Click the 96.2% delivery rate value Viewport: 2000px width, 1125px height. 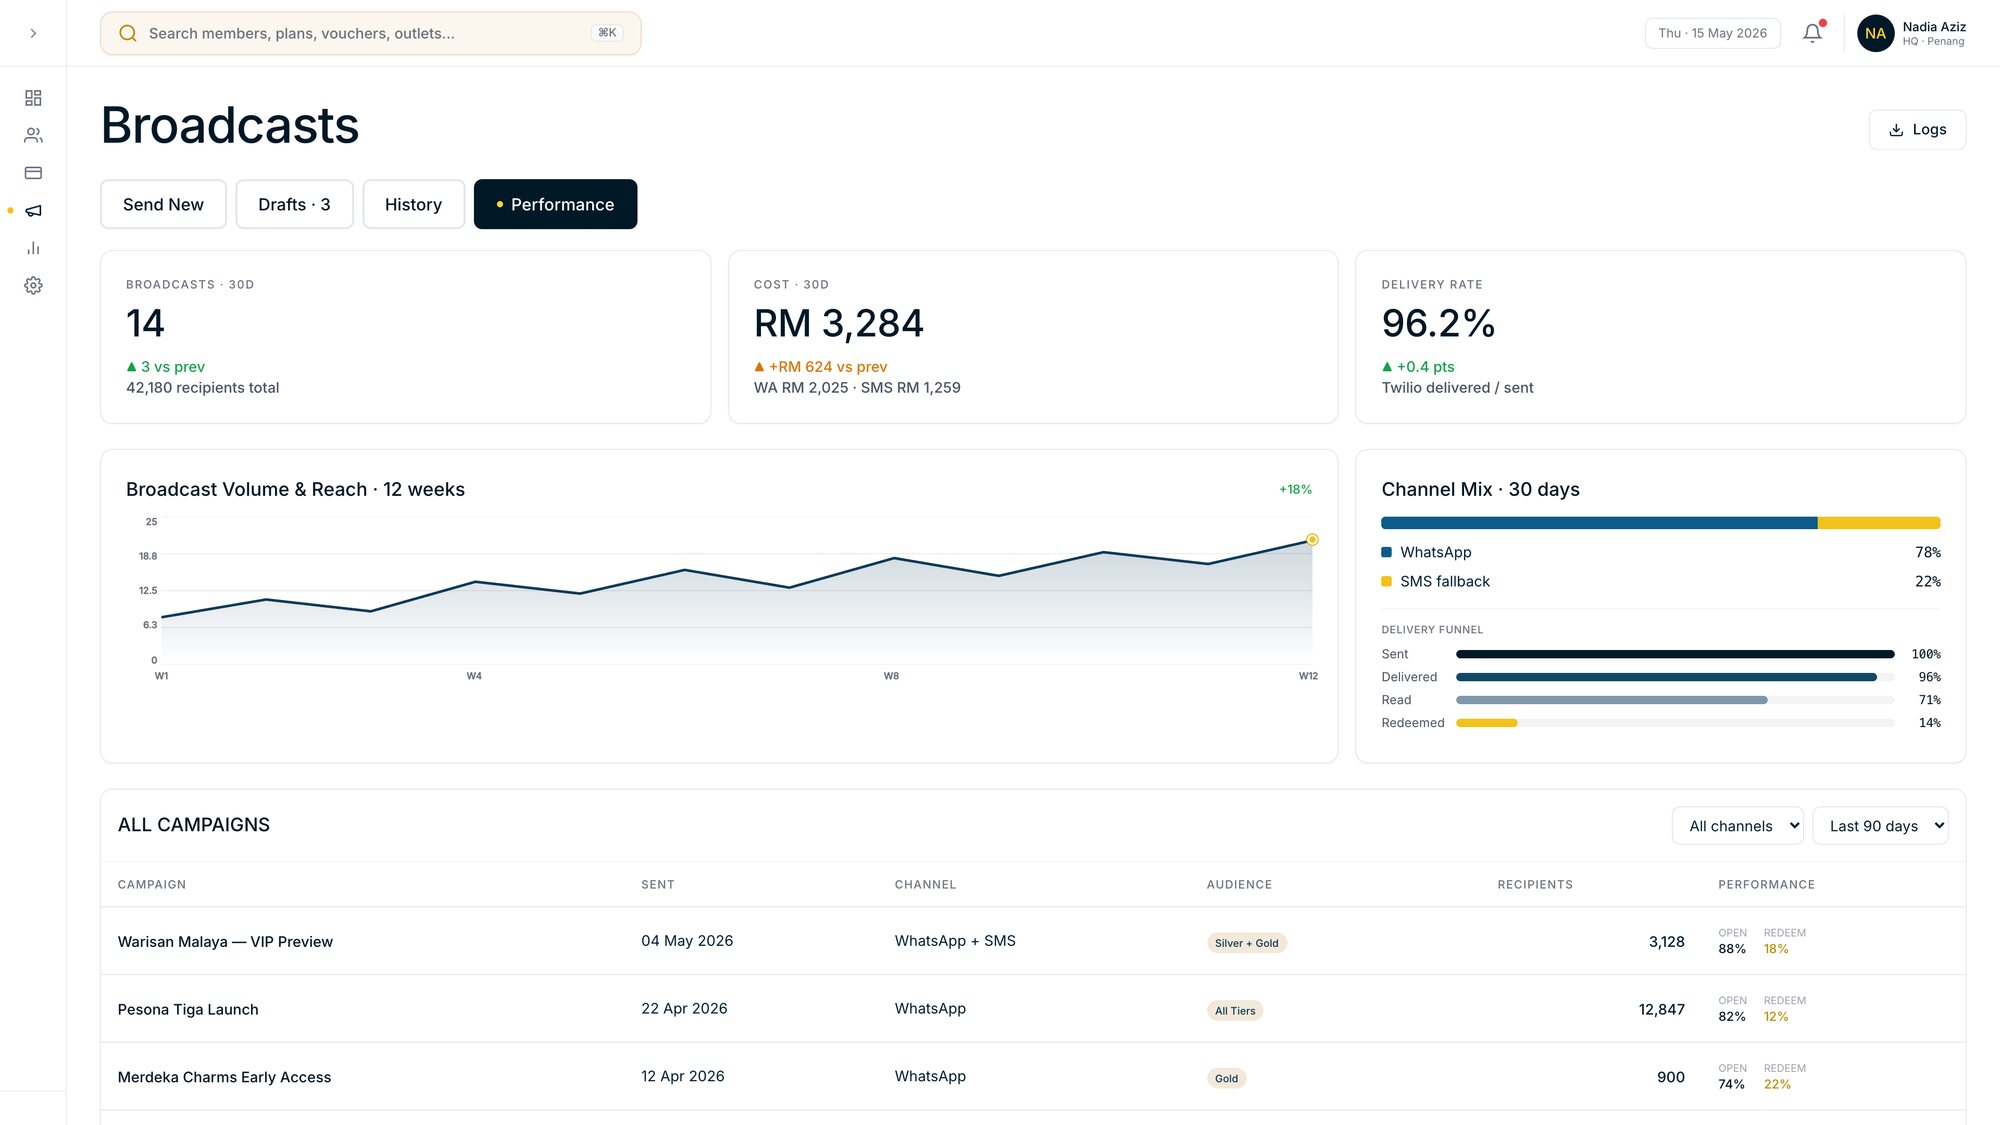[1438, 323]
